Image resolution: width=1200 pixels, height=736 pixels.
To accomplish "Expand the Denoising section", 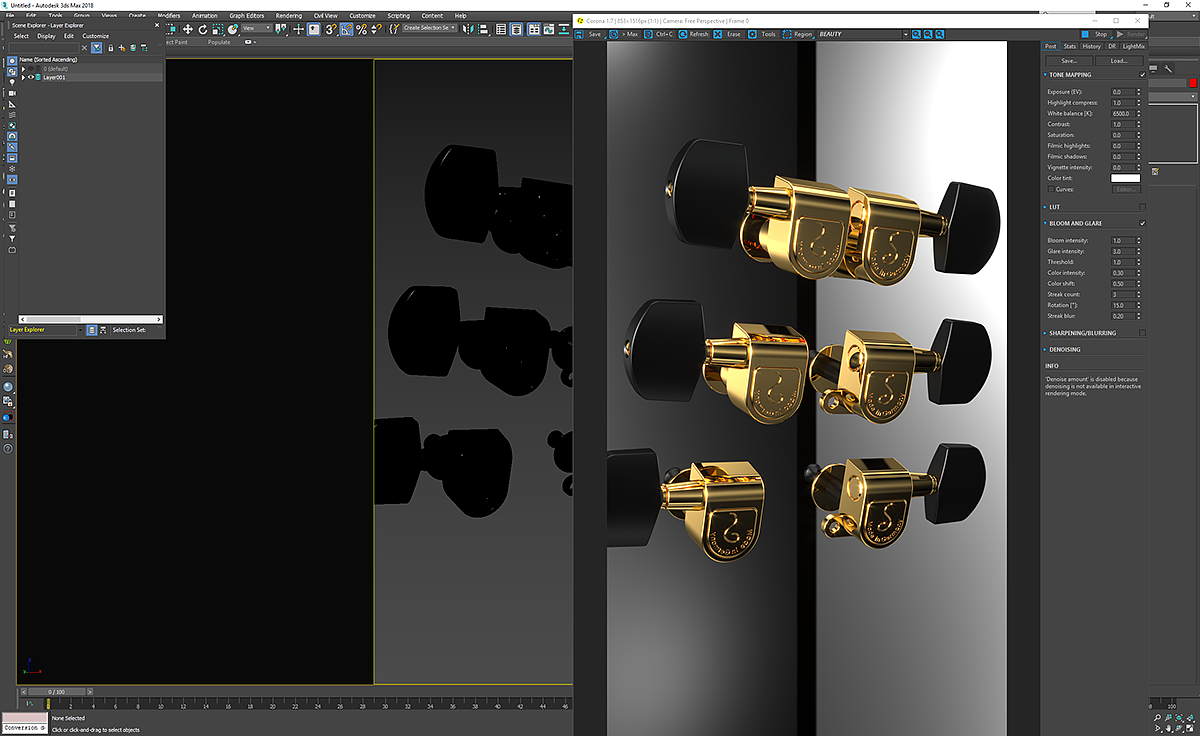I will tap(1045, 349).
